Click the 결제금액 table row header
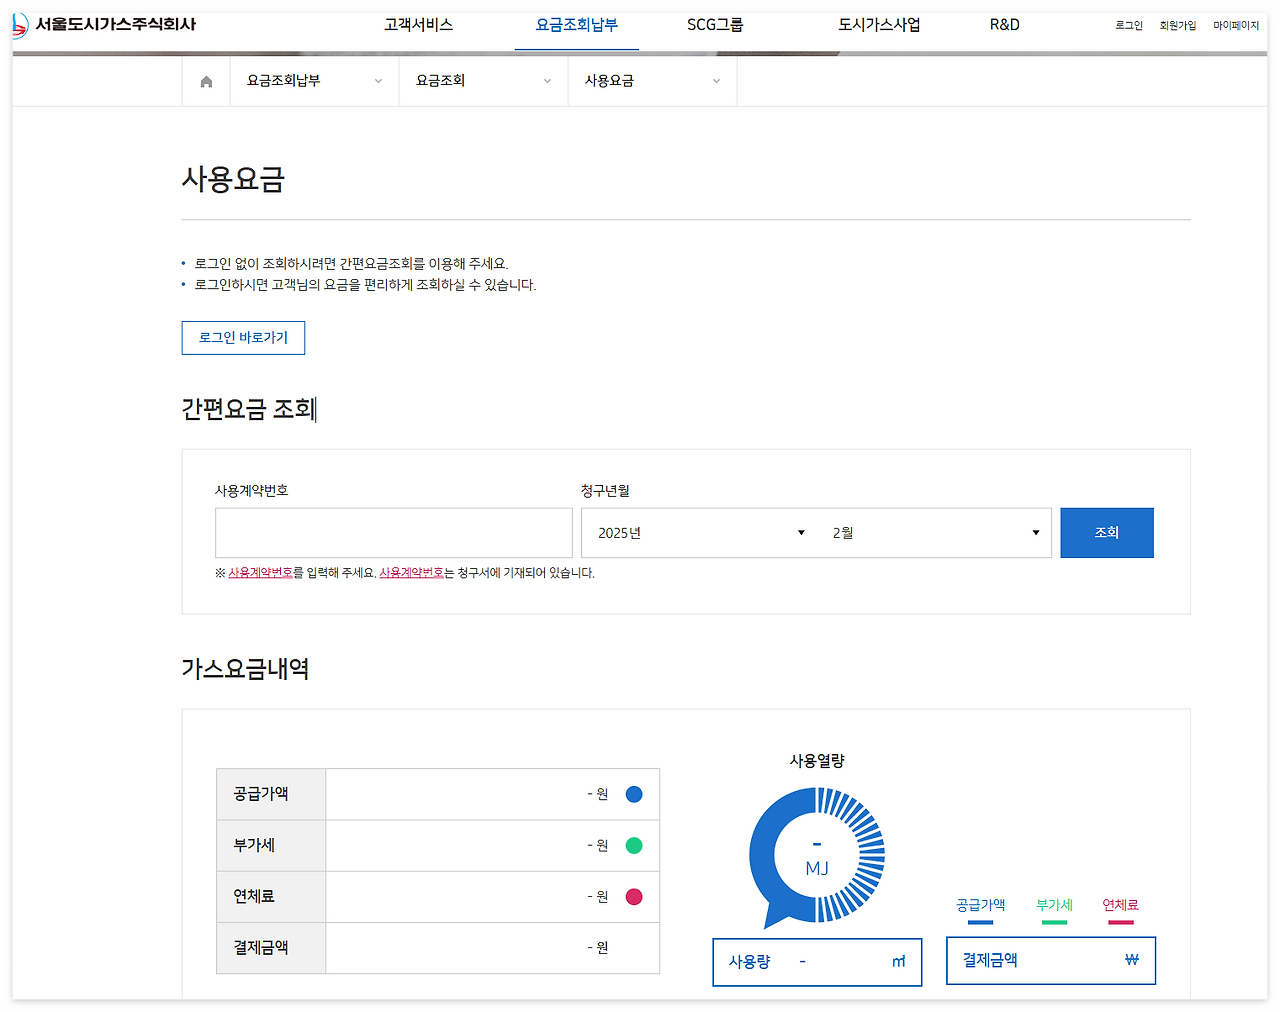This screenshot has width=1280, height=1012. point(271,948)
